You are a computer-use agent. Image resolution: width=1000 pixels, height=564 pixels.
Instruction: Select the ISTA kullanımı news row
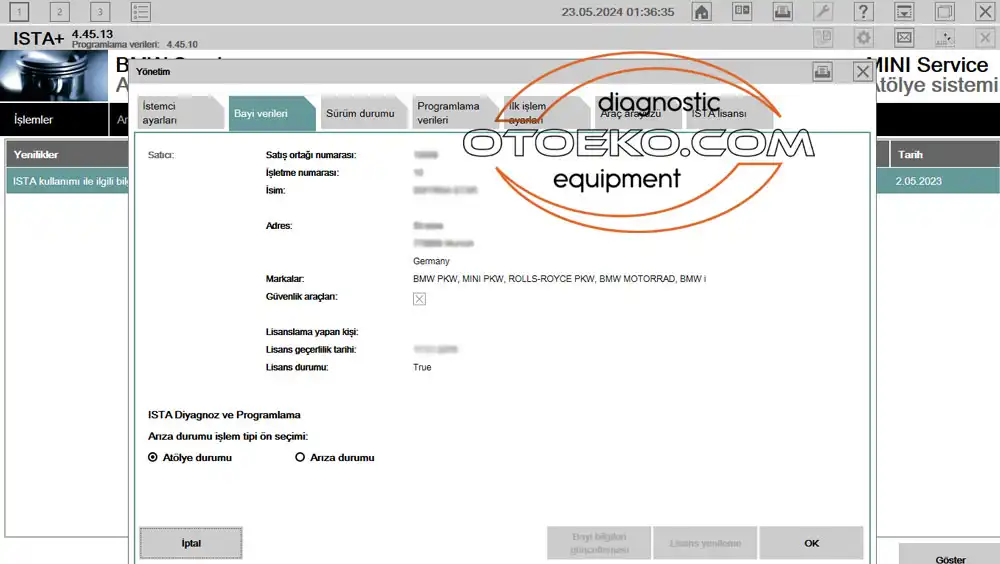pos(67,181)
